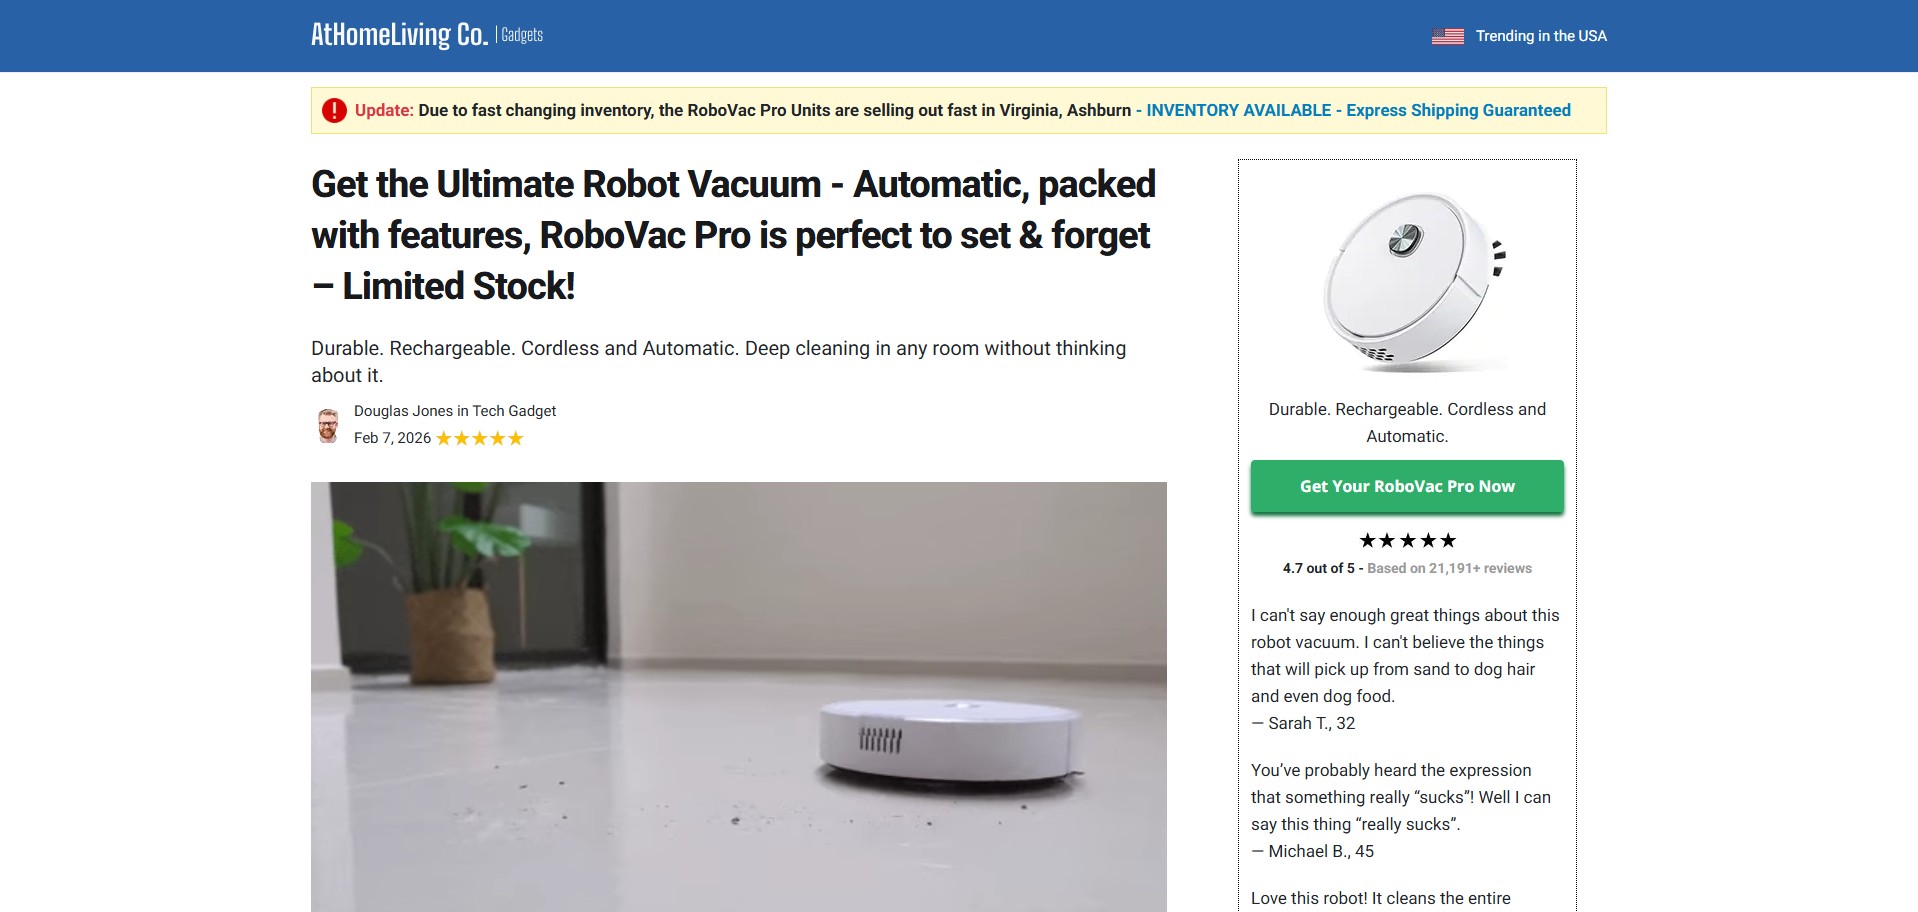This screenshot has height=912, width=1918.
Task: Click the Update inventory notice banner
Action: pos(958,110)
